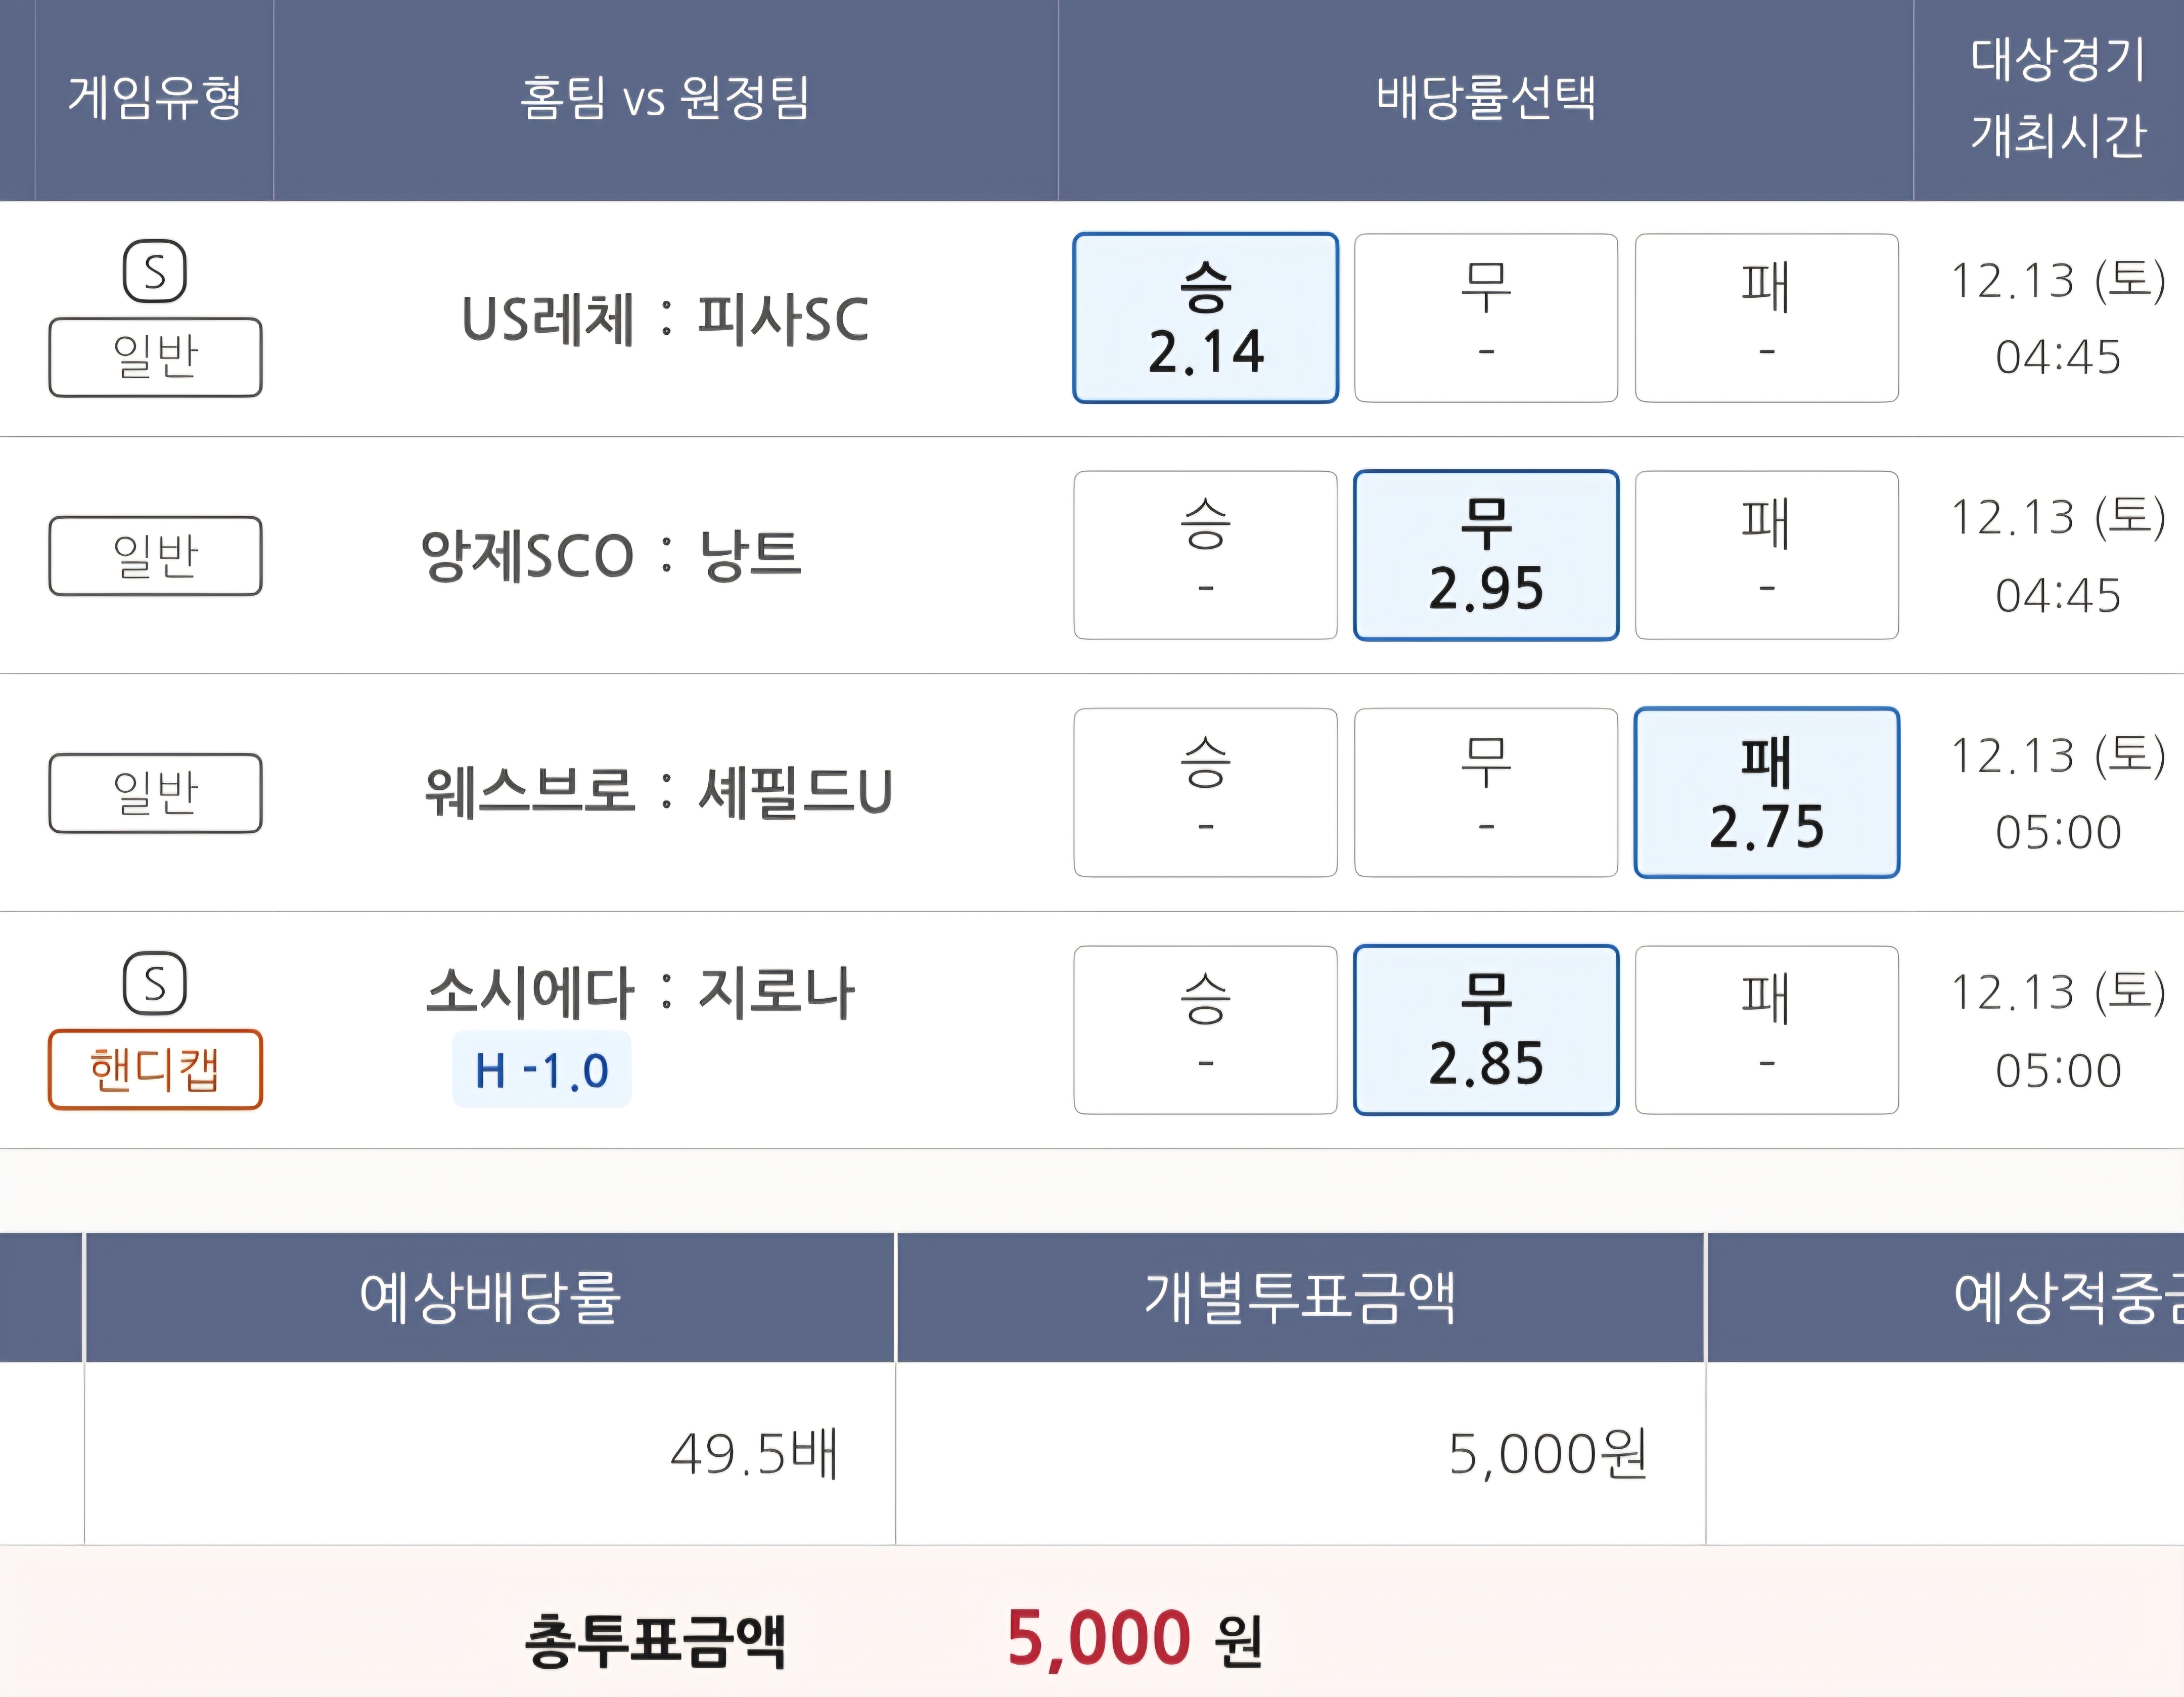Deselect 무 2.95 for 앙제SCO vs 낭트
The height and width of the screenshot is (1697, 2184).
click(1485, 555)
